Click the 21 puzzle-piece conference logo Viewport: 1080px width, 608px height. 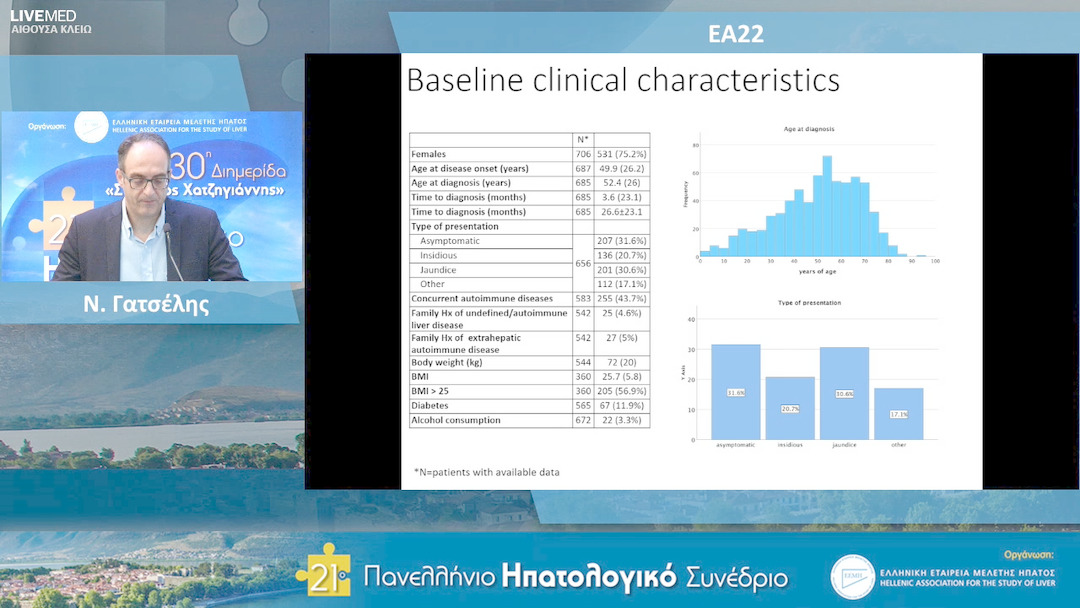click(x=323, y=570)
